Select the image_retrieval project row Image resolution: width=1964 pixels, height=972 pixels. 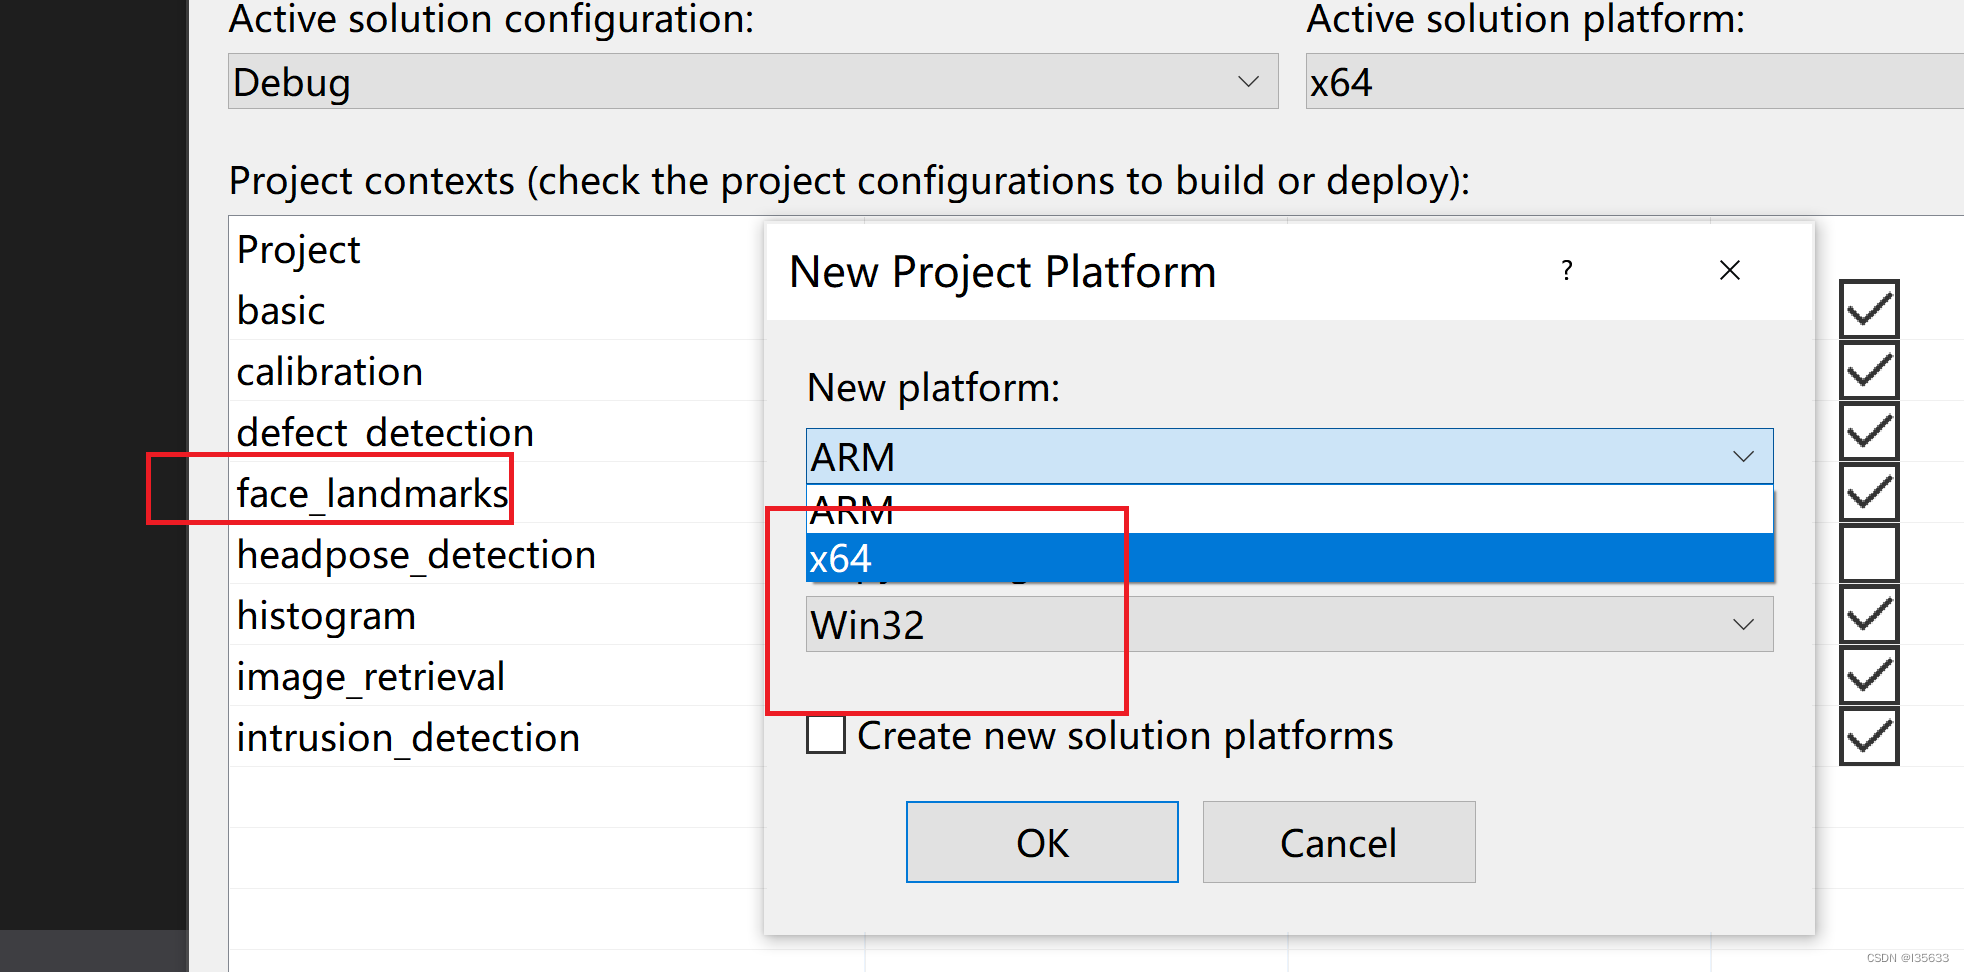371,676
